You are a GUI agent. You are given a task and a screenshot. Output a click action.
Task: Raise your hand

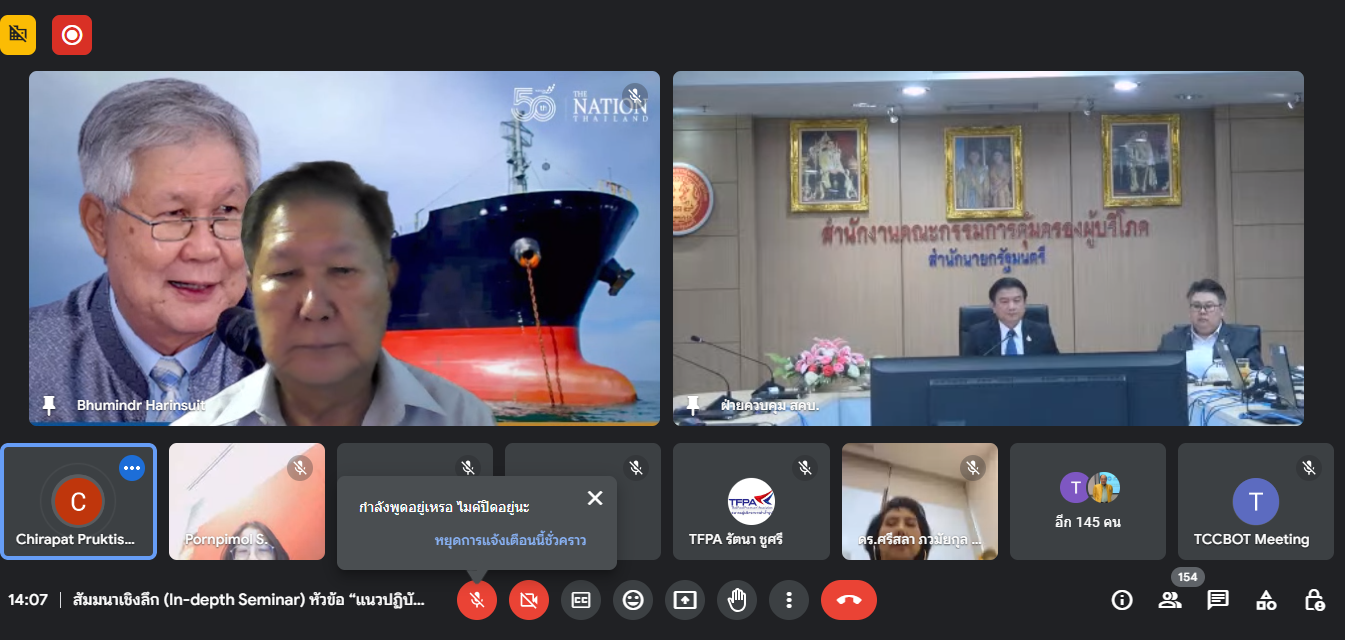(x=737, y=600)
